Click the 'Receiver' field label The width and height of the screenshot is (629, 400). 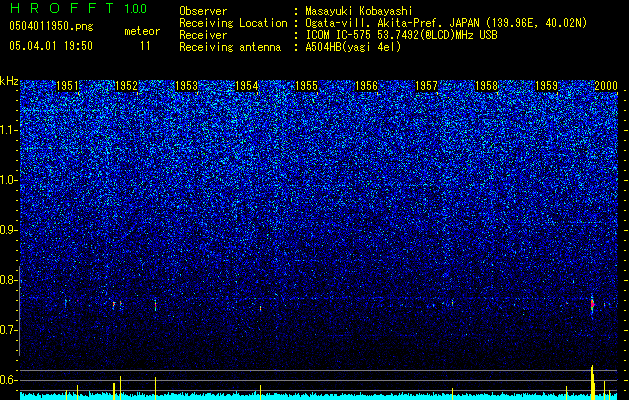pos(203,35)
